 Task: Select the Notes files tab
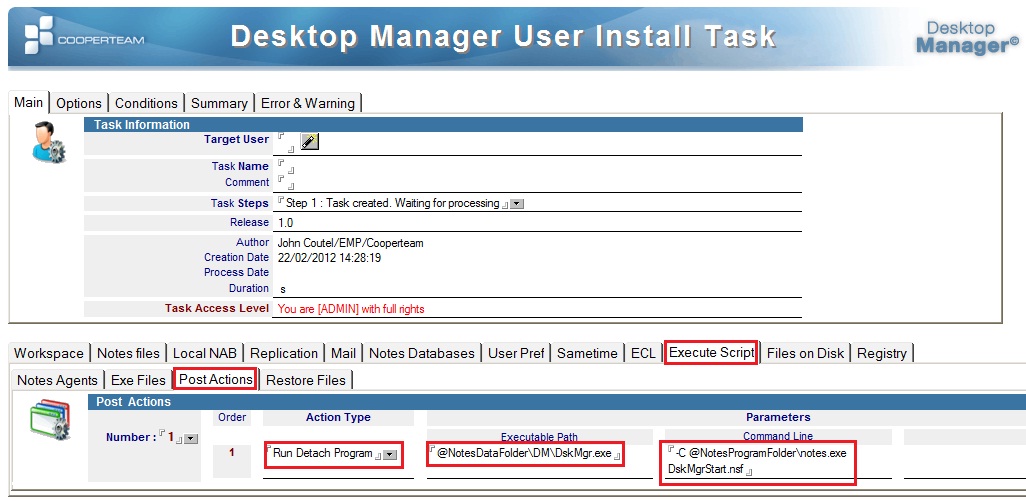pos(128,353)
